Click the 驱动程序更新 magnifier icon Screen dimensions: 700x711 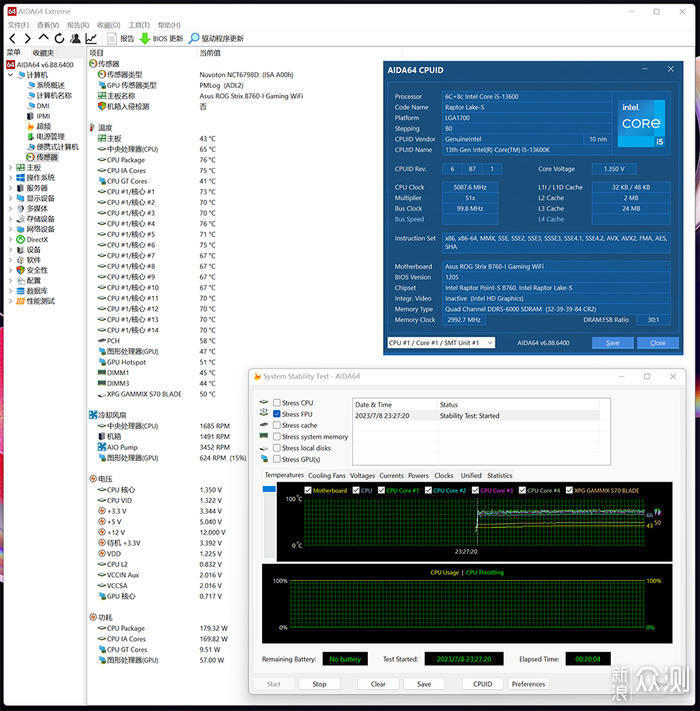pyautogui.click(x=196, y=39)
